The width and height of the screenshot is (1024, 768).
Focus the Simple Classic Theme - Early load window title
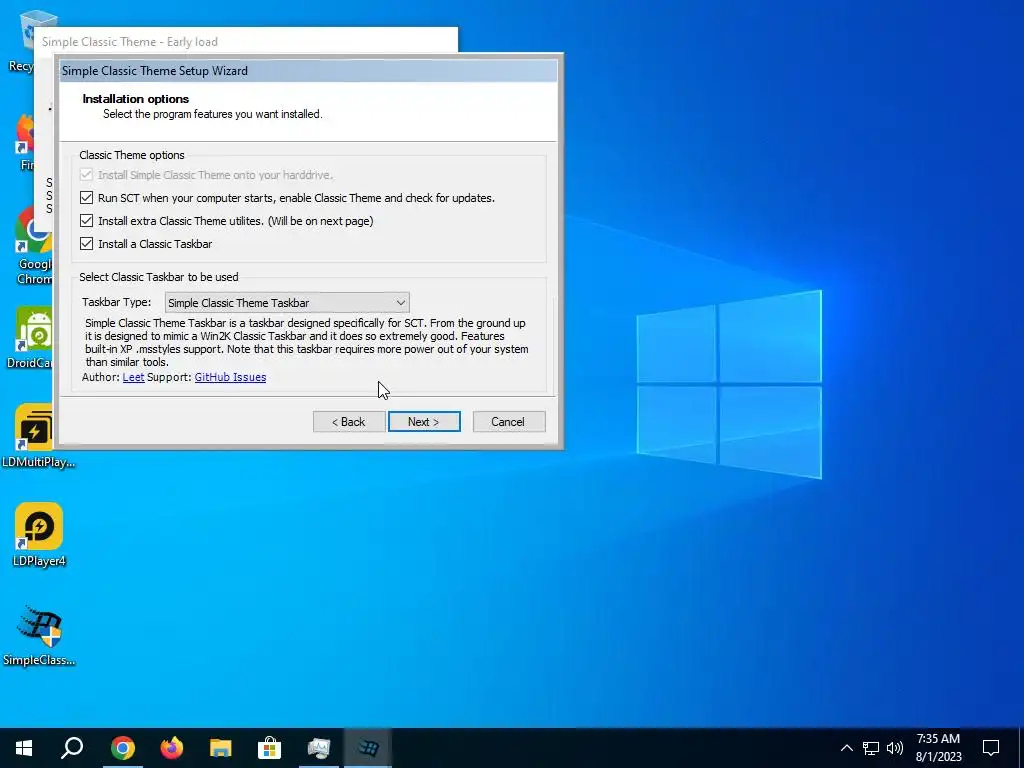tap(130, 42)
